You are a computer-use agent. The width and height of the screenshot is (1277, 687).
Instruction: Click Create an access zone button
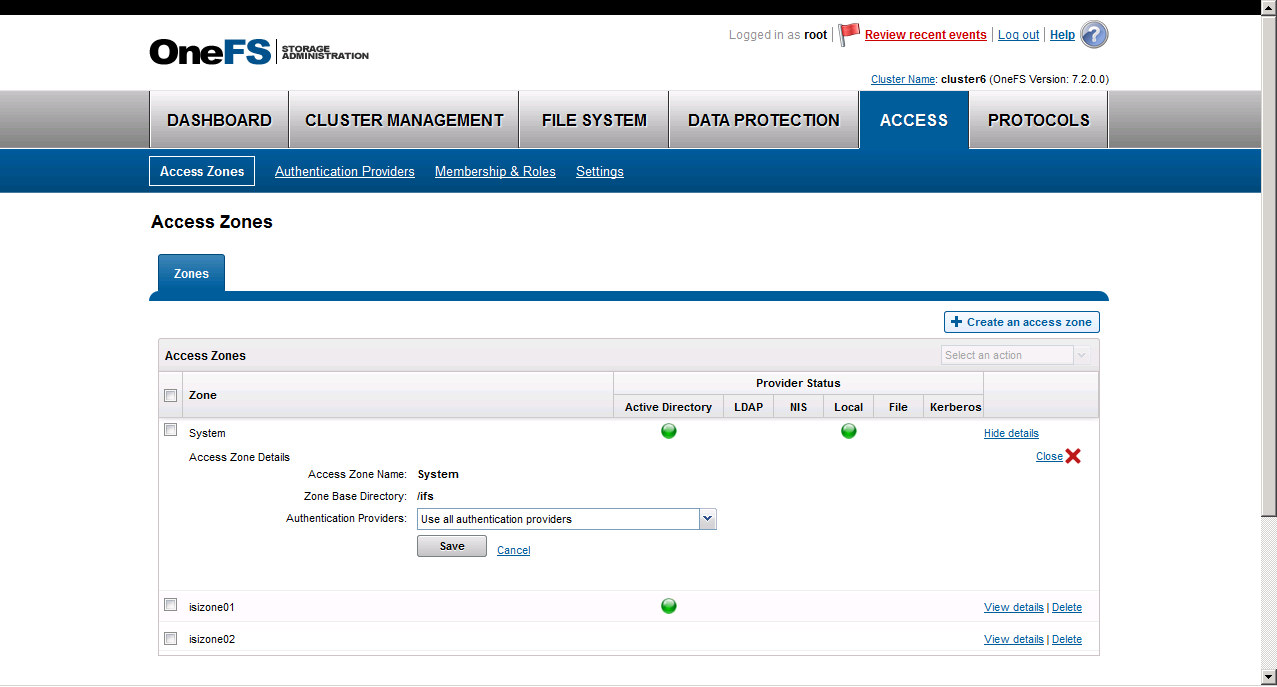click(x=1022, y=322)
